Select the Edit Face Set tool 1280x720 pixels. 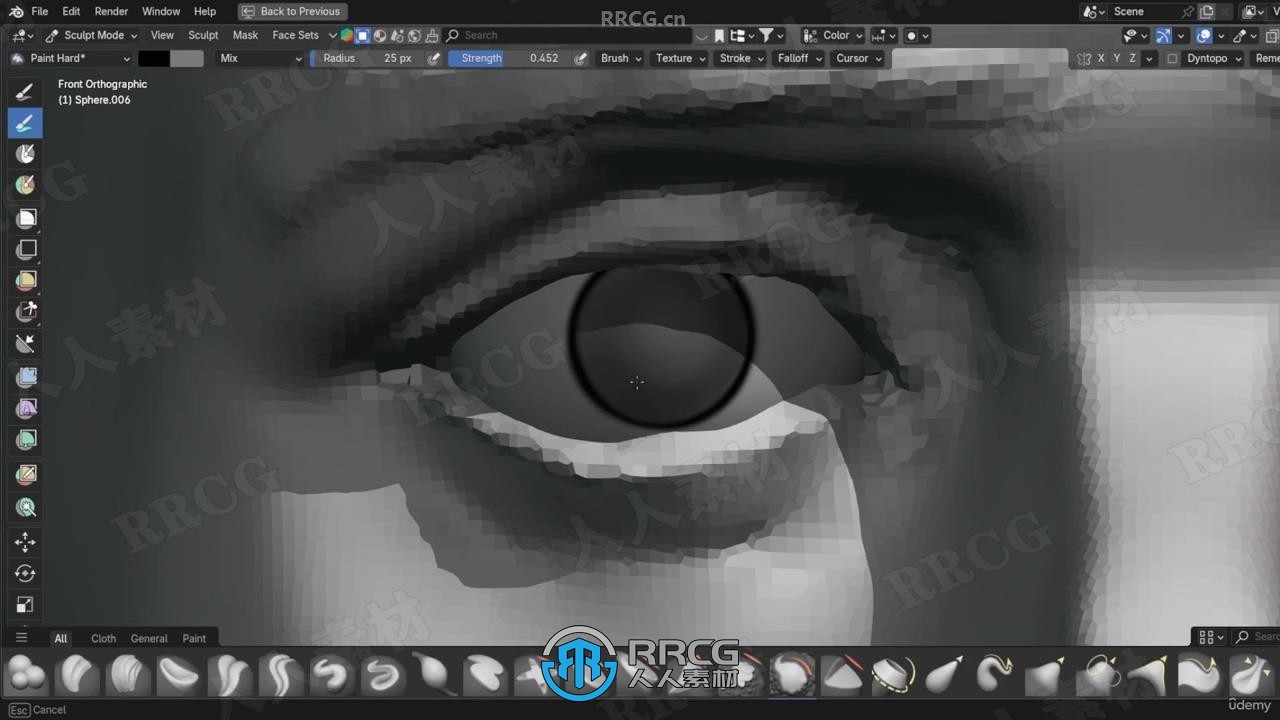tap(25, 474)
